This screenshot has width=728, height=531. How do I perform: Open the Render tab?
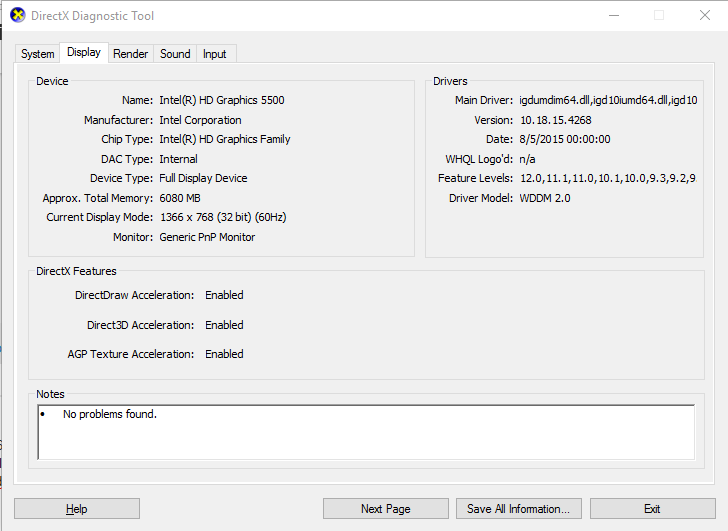(130, 54)
